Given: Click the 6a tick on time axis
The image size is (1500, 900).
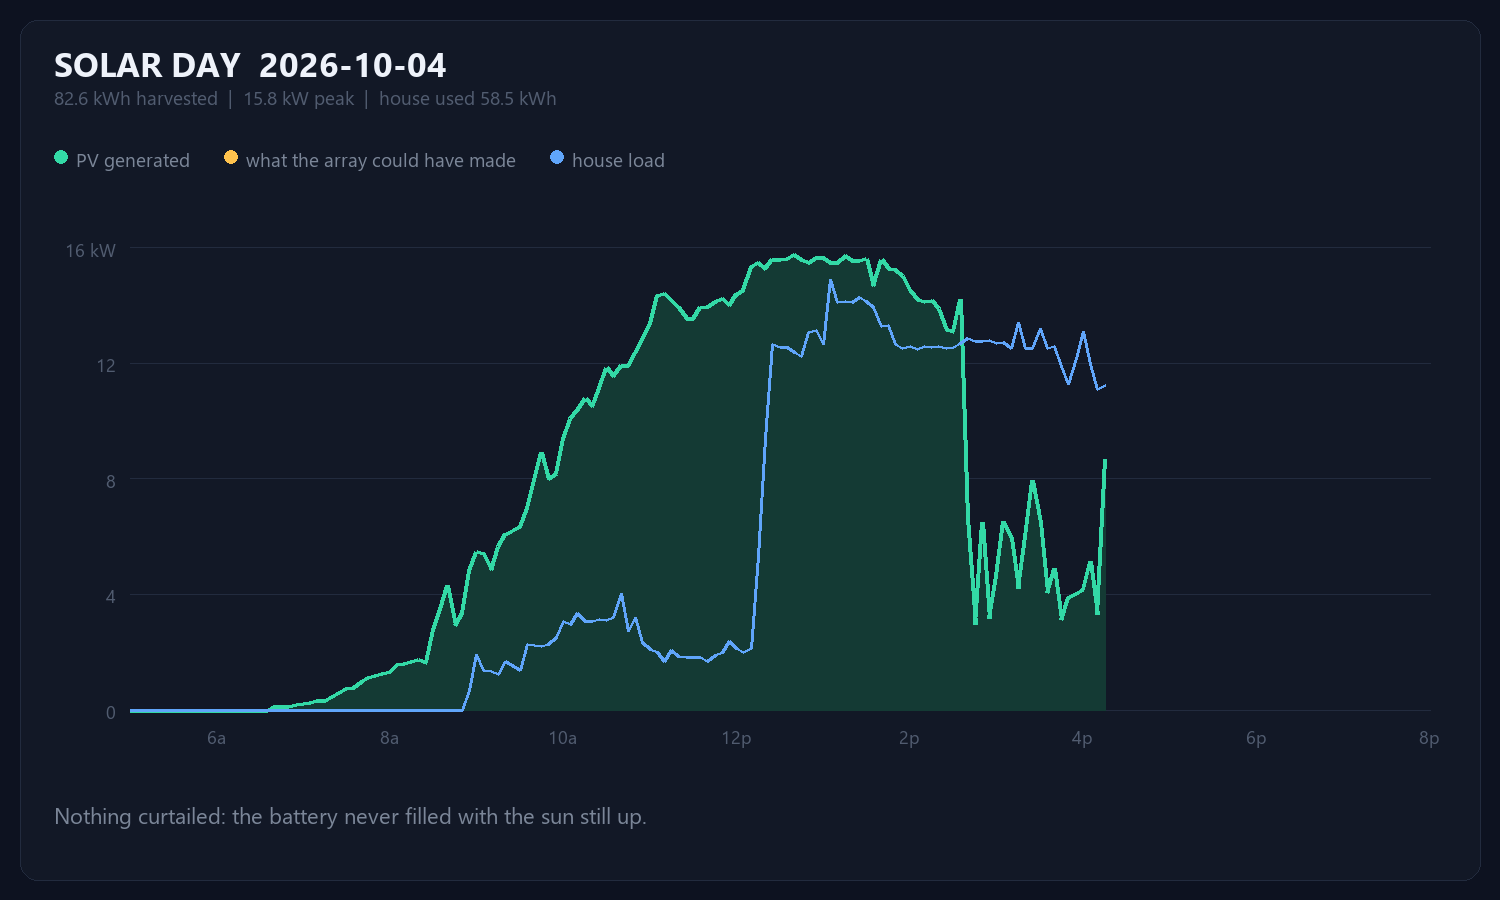Looking at the screenshot, I should [x=216, y=739].
